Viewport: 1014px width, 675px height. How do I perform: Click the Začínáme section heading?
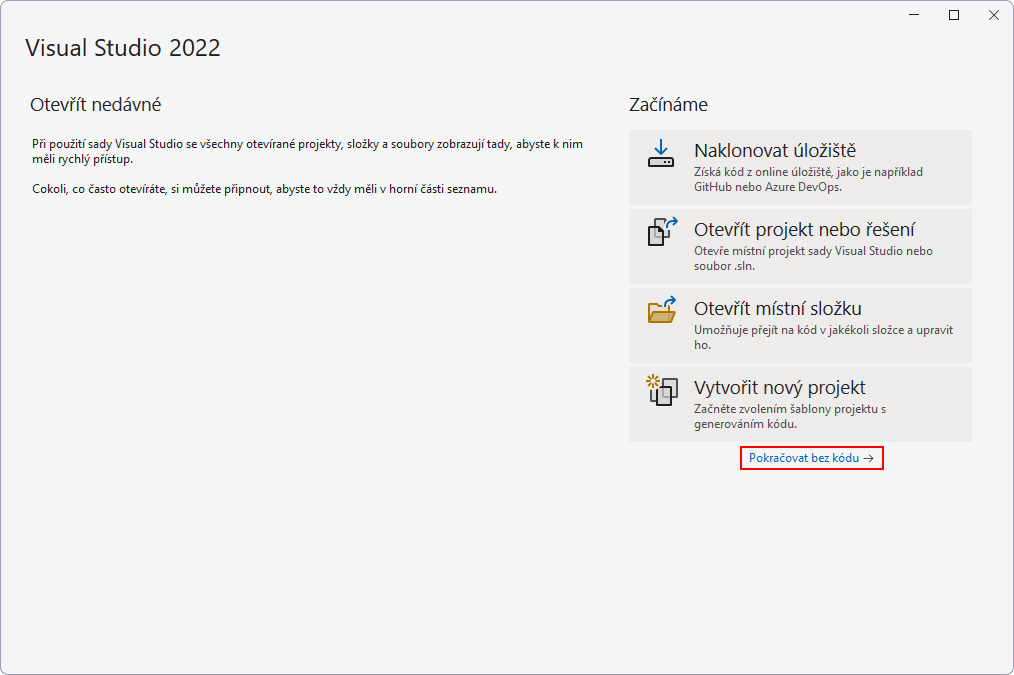[668, 105]
